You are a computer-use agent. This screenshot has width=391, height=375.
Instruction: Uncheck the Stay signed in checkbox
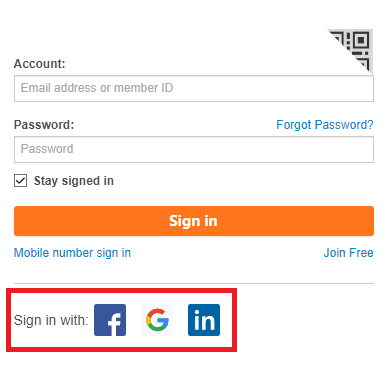click(20, 181)
